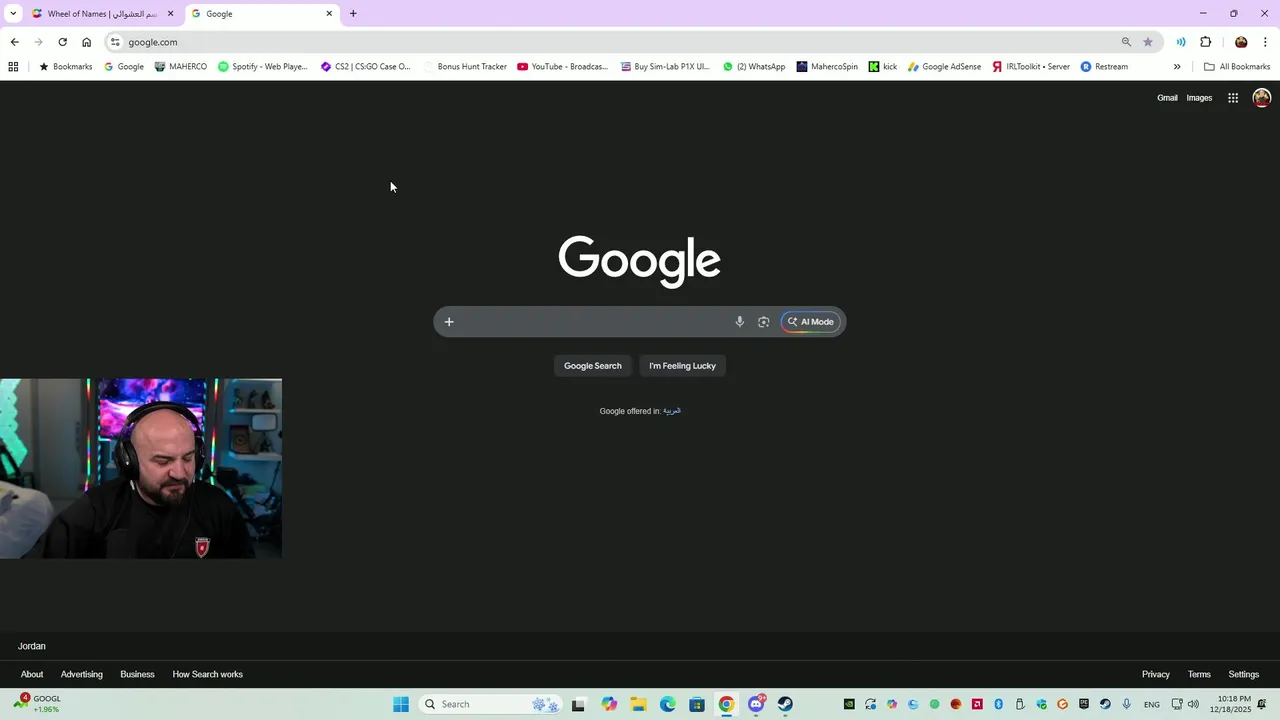Open the Google account avatar
Image resolution: width=1280 pixels, height=720 pixels.
(1262, 98)
